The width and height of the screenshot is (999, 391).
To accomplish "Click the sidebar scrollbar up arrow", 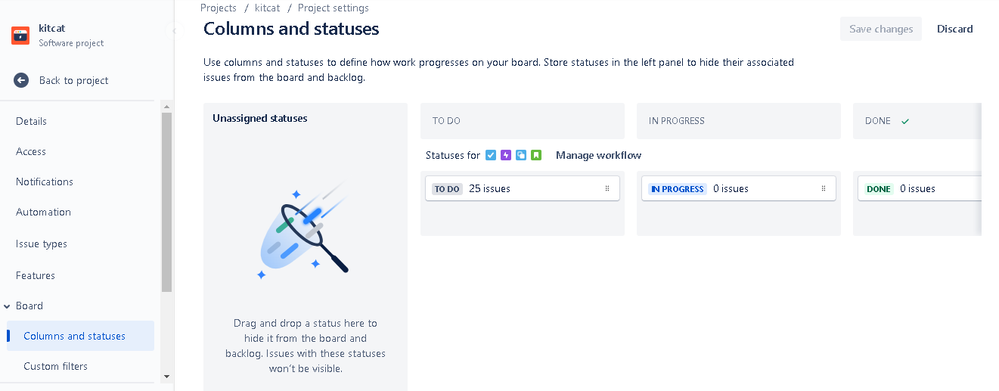I will tap(167, 107).
